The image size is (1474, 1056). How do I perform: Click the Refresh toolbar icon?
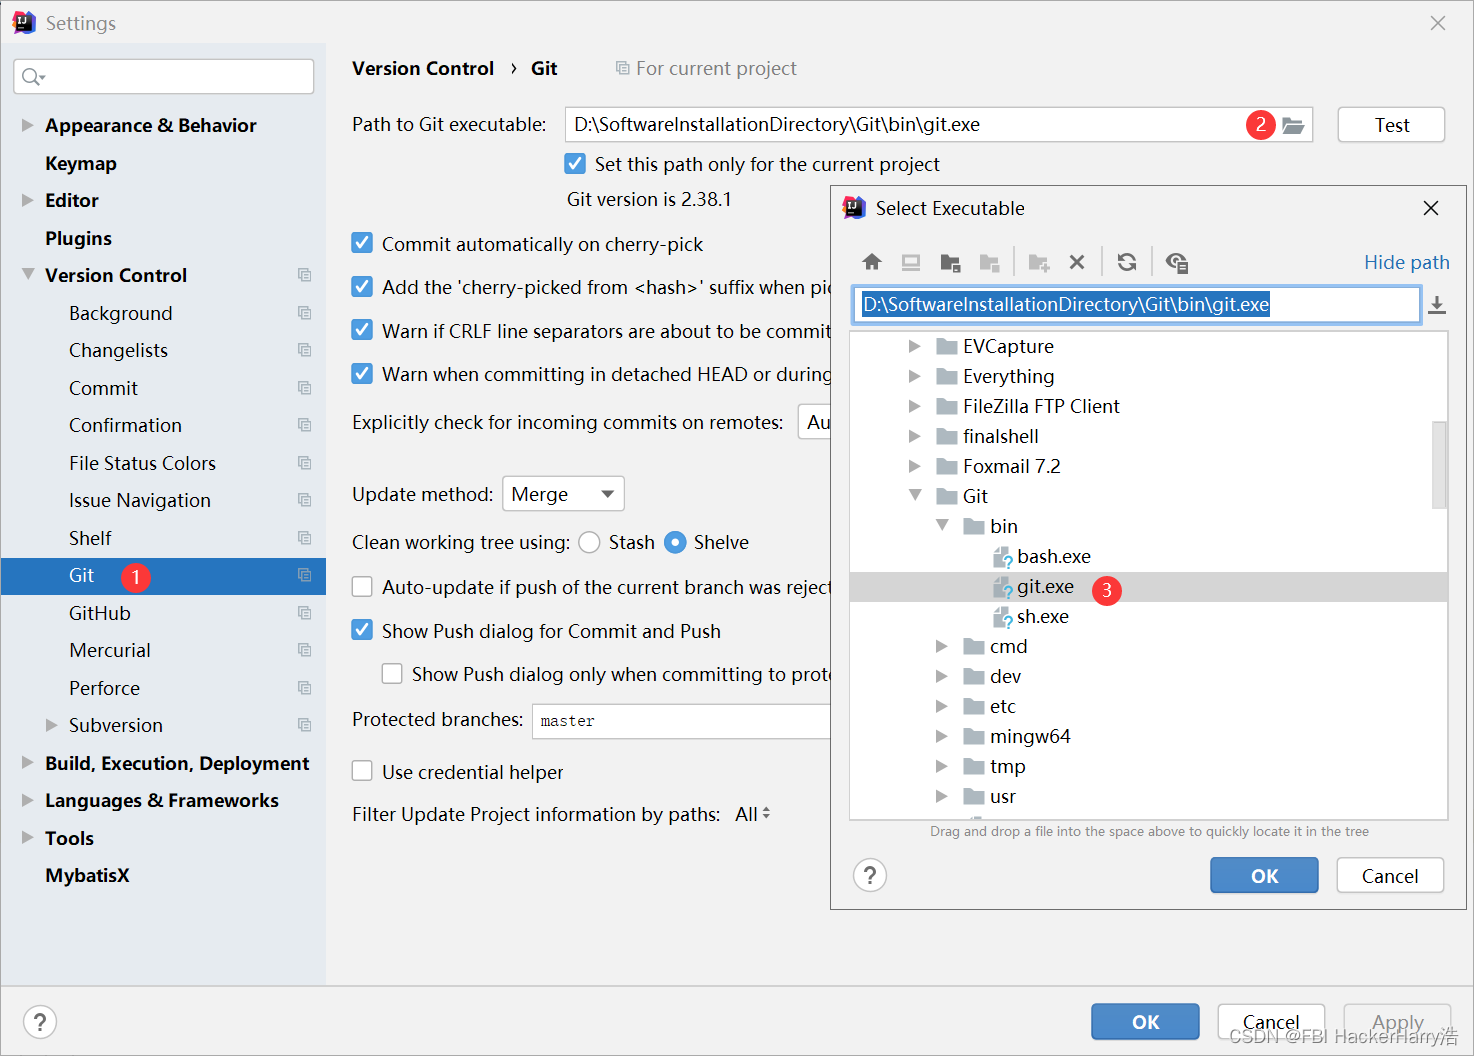[1127, 262]
